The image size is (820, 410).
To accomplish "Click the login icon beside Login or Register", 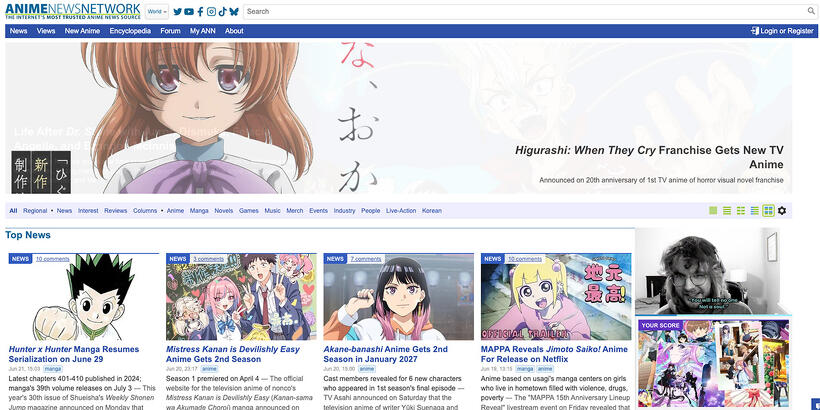I will click(755, 31).
